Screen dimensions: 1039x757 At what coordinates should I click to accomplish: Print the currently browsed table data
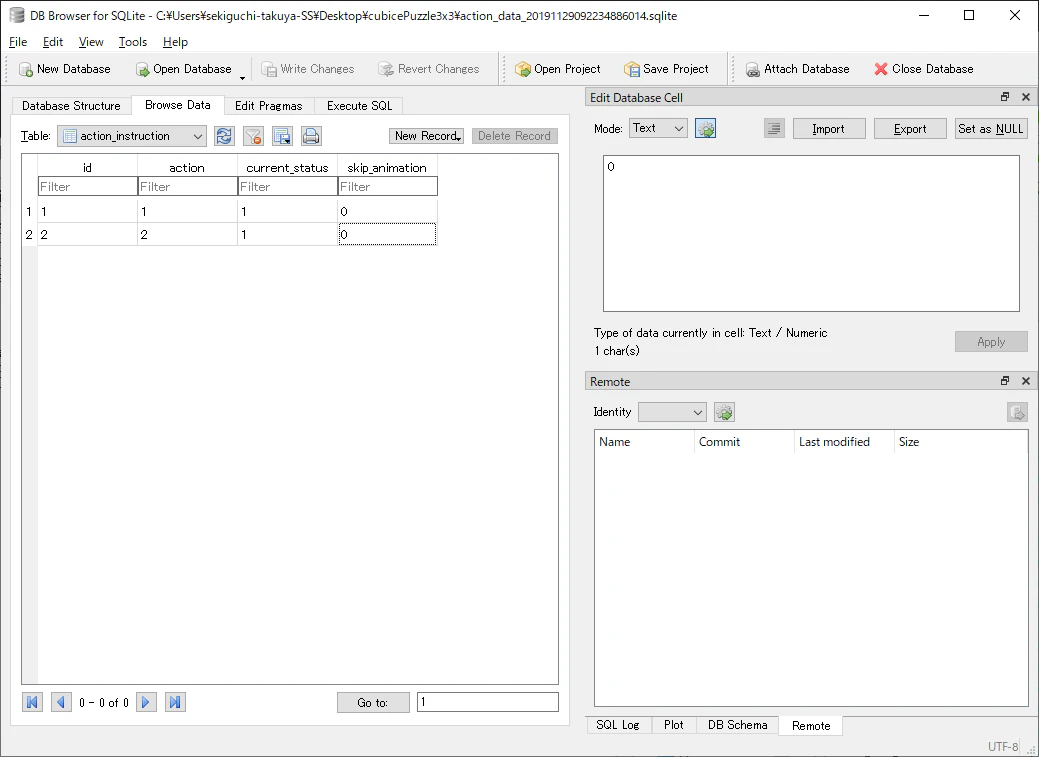(311, 136)
